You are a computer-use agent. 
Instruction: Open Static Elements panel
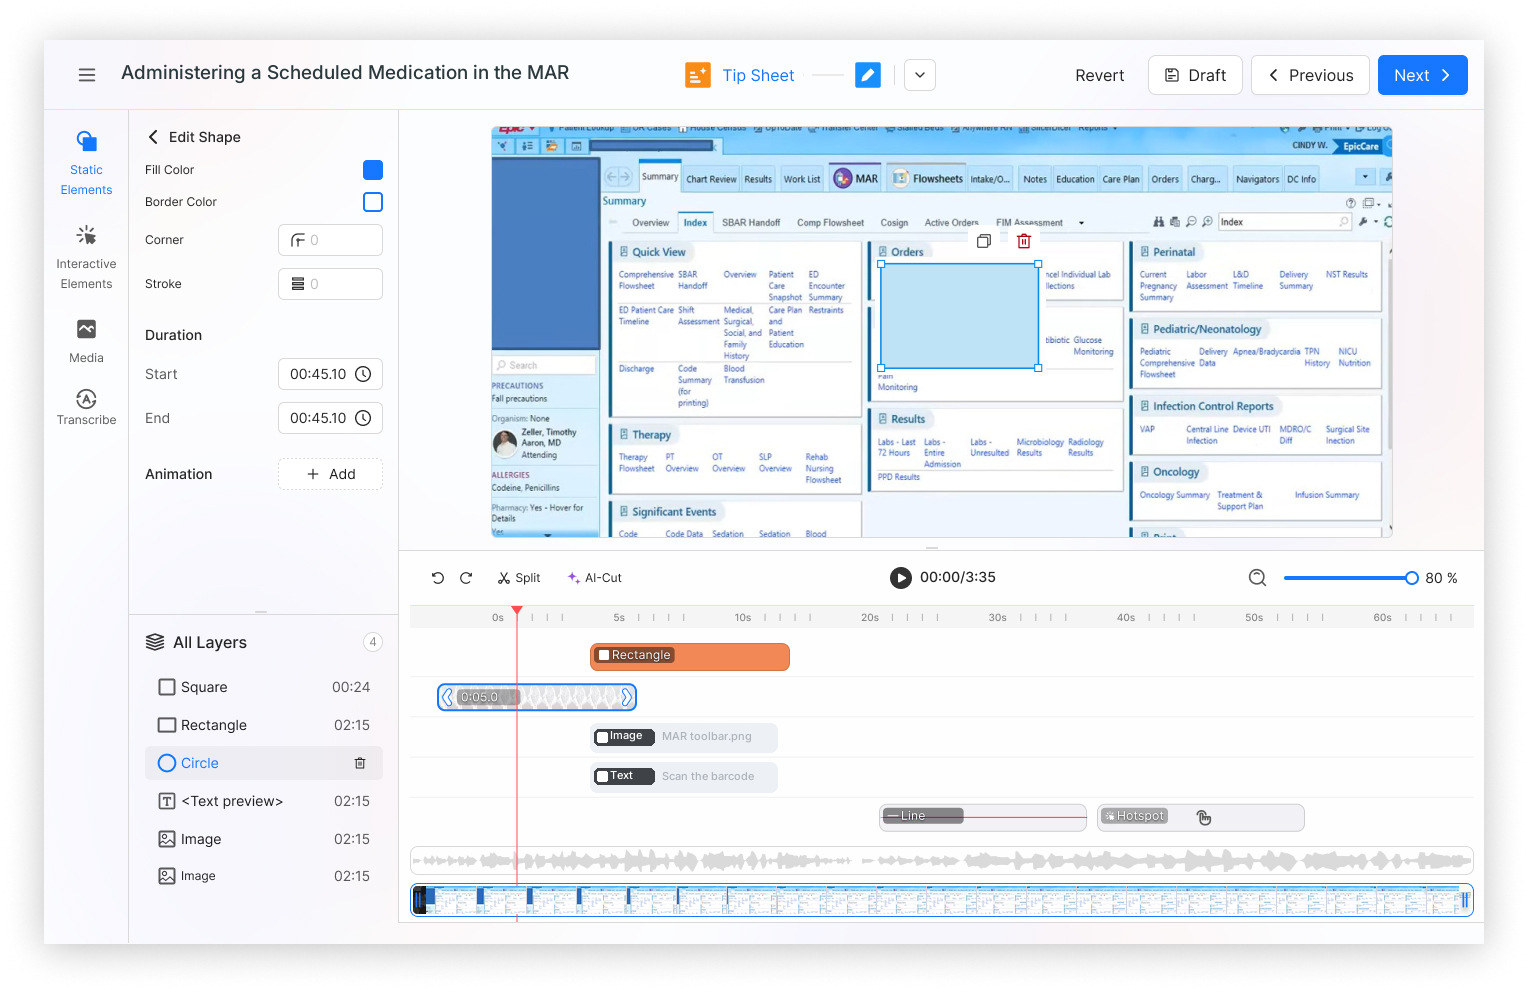click(86, 163)
